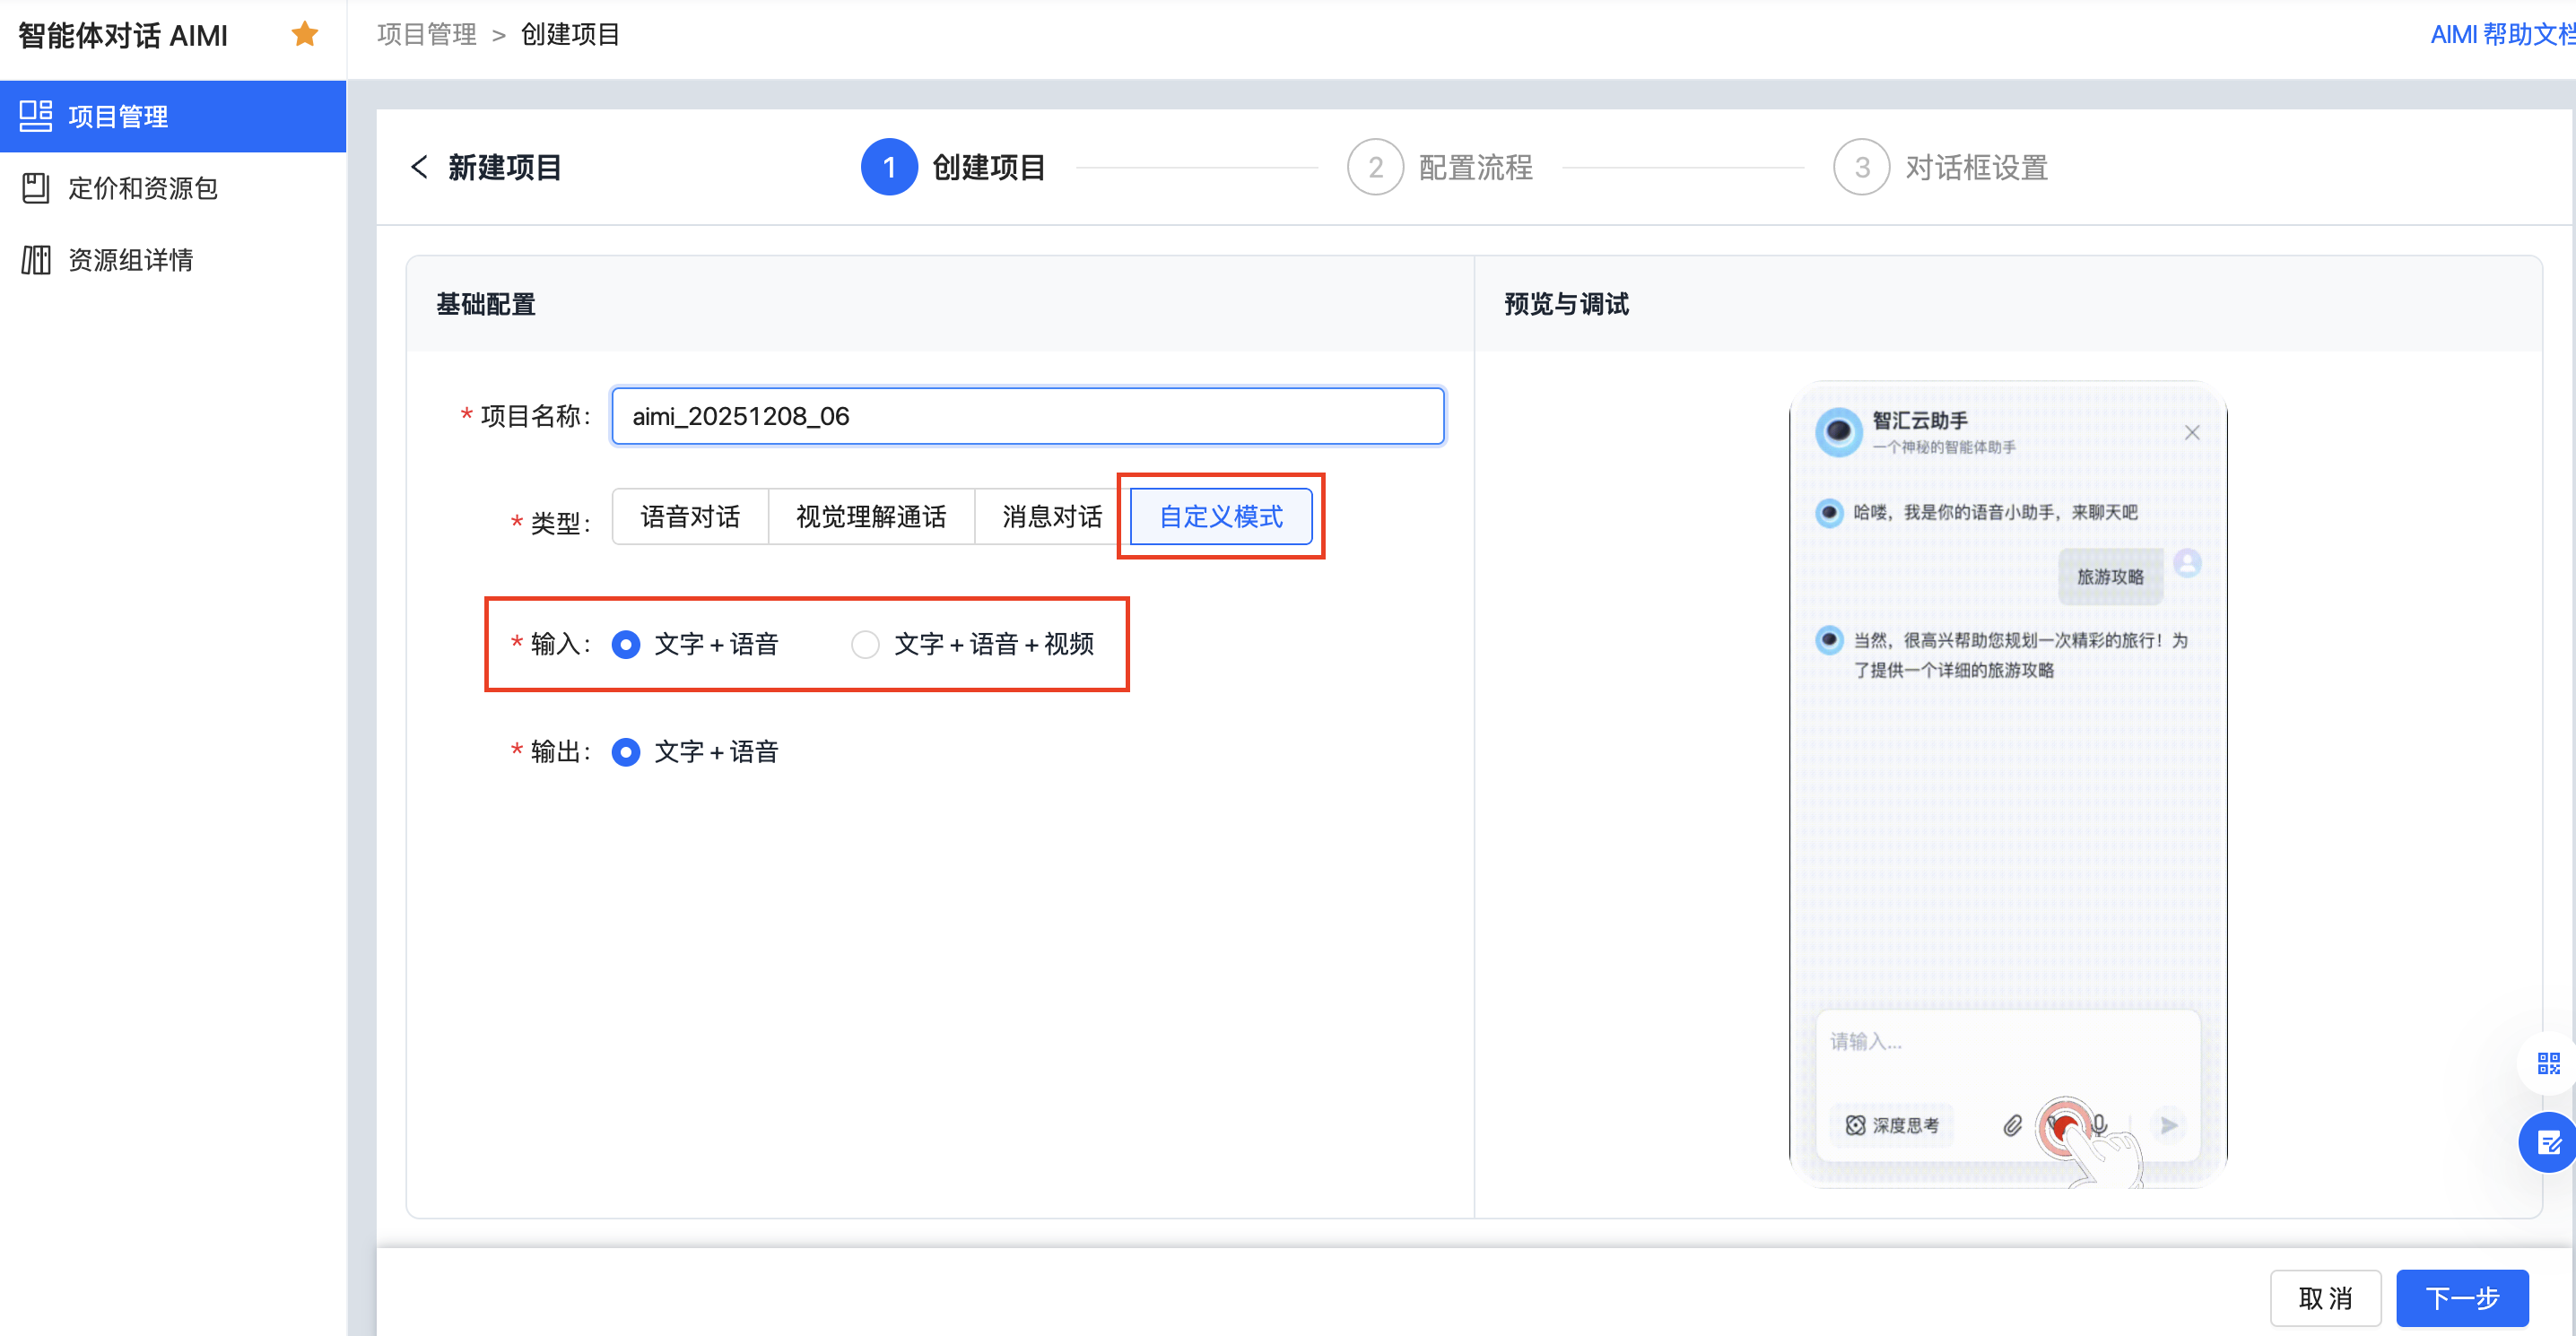This screenshot has height=1336, width=2576.
Task: Click the blue feedback edit floating icon
Action: [x=2548, y=1142]
